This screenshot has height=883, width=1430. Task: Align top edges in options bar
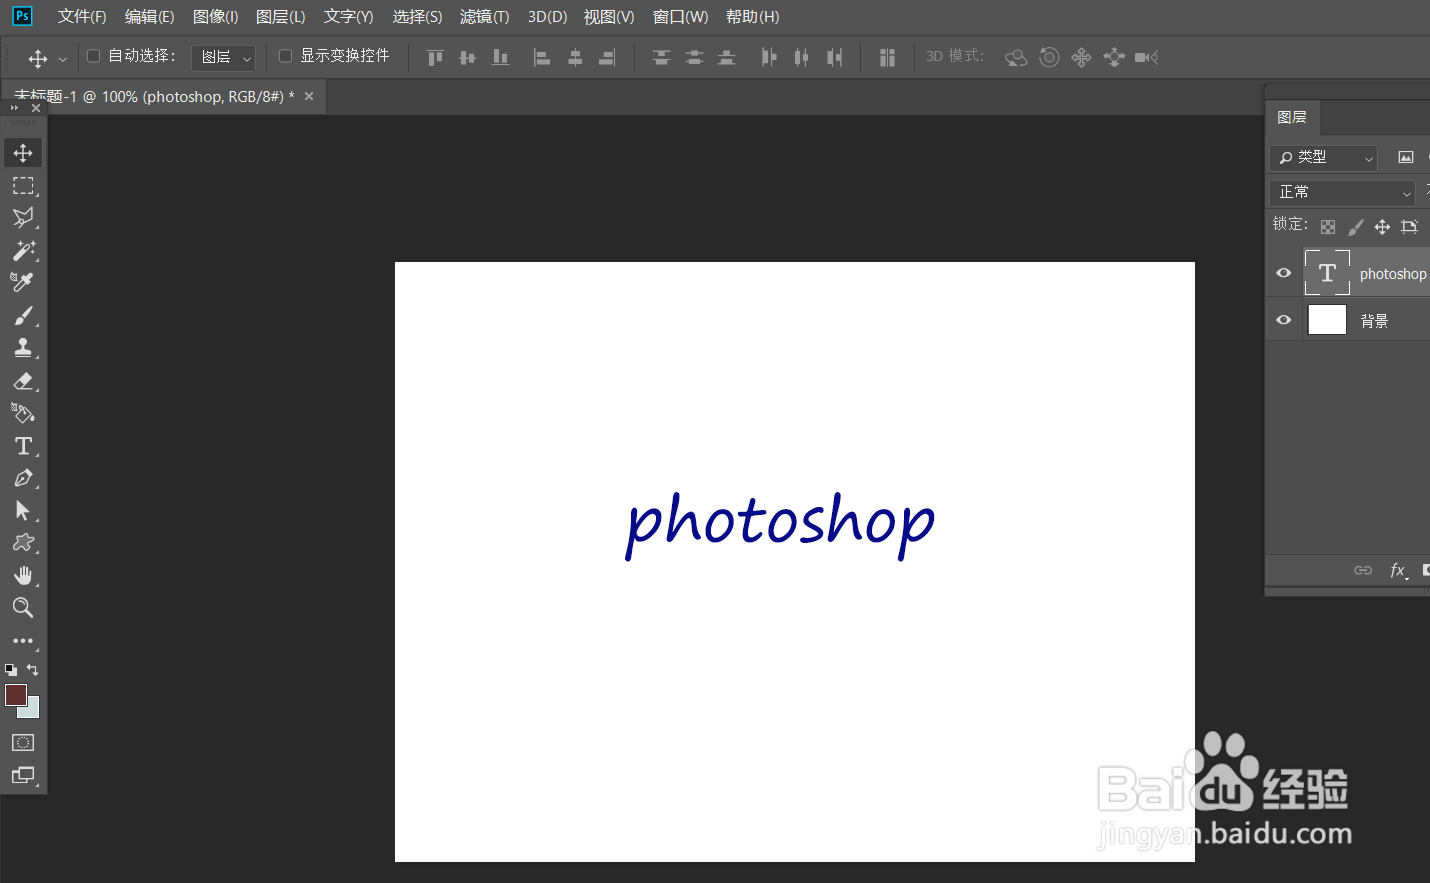(x=435, y=58)
